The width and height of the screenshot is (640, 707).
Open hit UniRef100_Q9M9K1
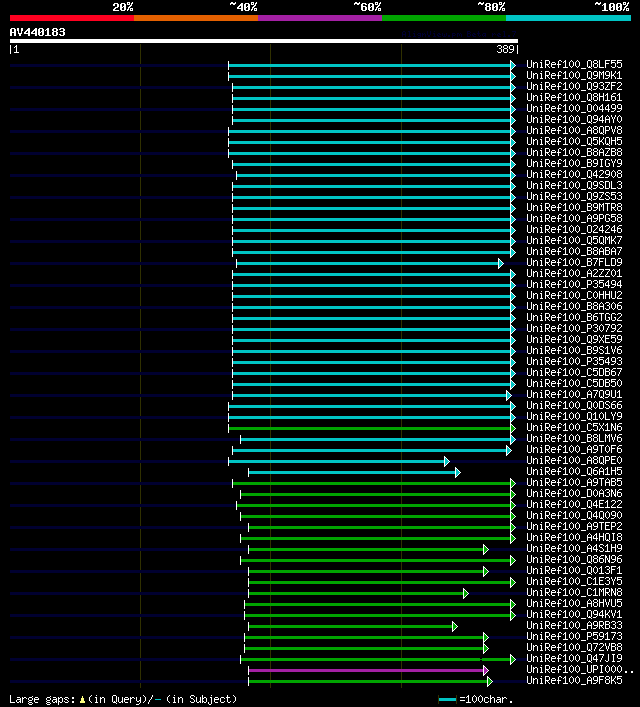(x=574, y=75)
